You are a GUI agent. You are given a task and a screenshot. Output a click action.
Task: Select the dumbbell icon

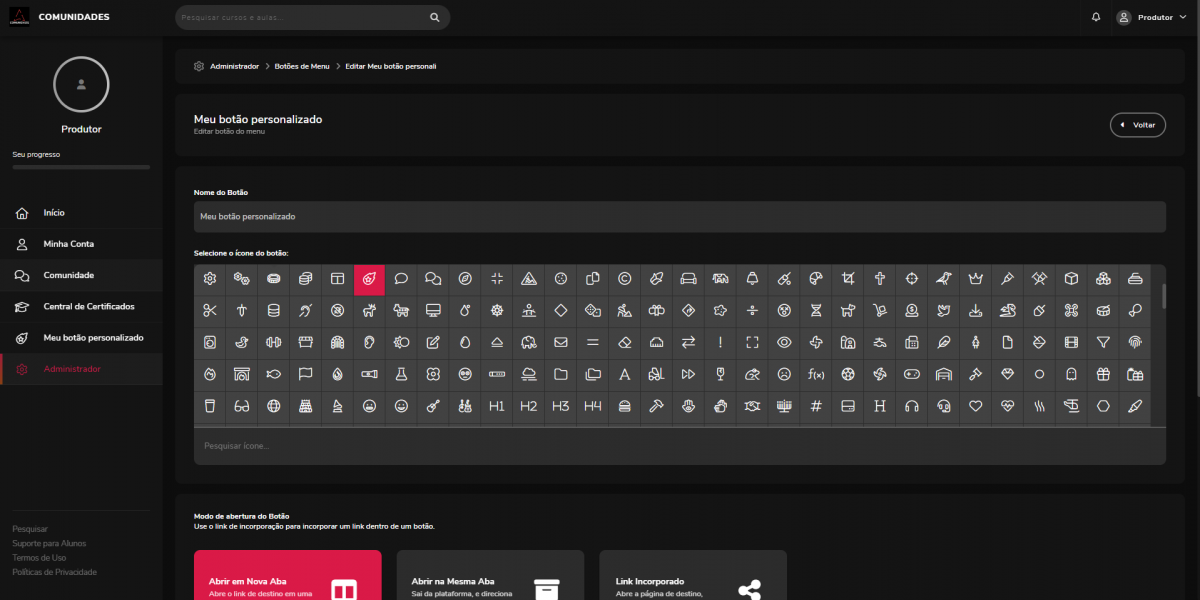point(273,343)
